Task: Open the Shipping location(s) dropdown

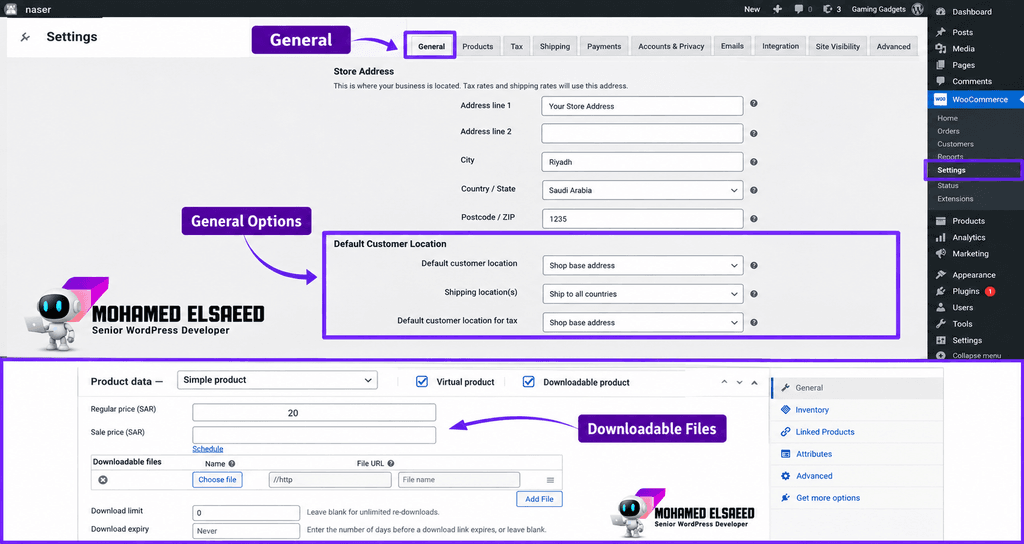Action: click(x=643, y=294)
